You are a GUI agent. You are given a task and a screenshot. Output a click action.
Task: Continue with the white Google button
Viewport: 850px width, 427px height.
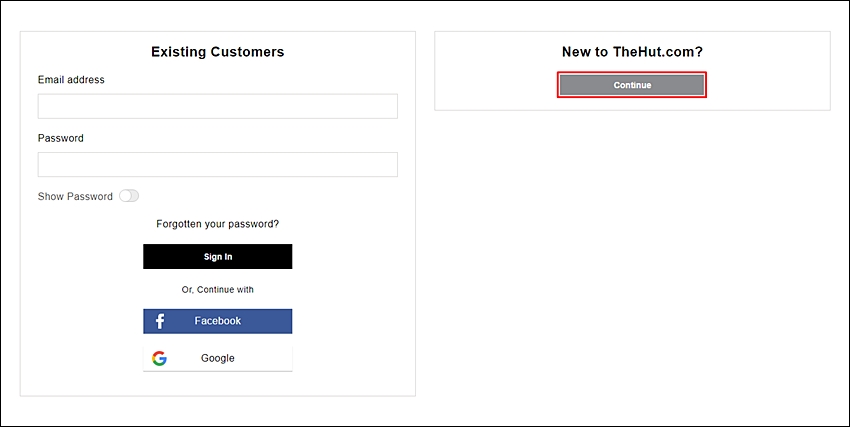pyautogui.click(x=217, y=358)
